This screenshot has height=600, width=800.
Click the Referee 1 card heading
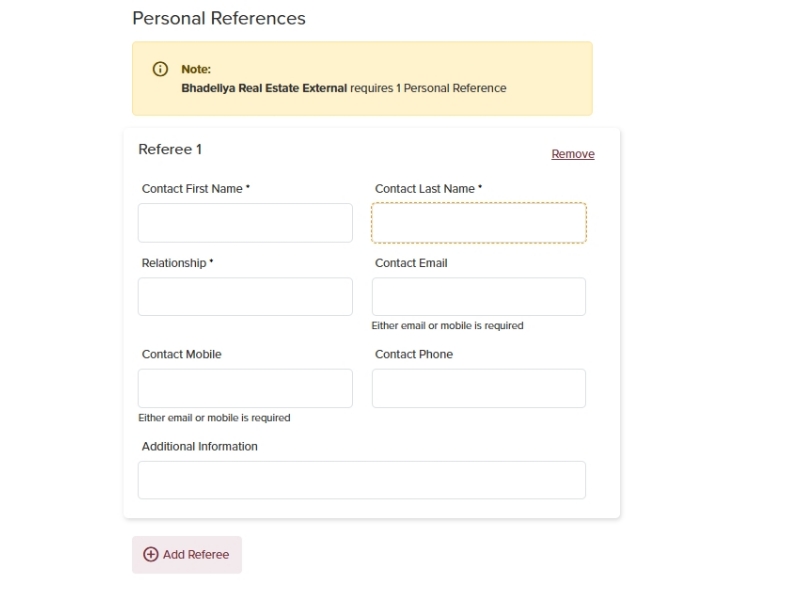click(x=170, y=149)
